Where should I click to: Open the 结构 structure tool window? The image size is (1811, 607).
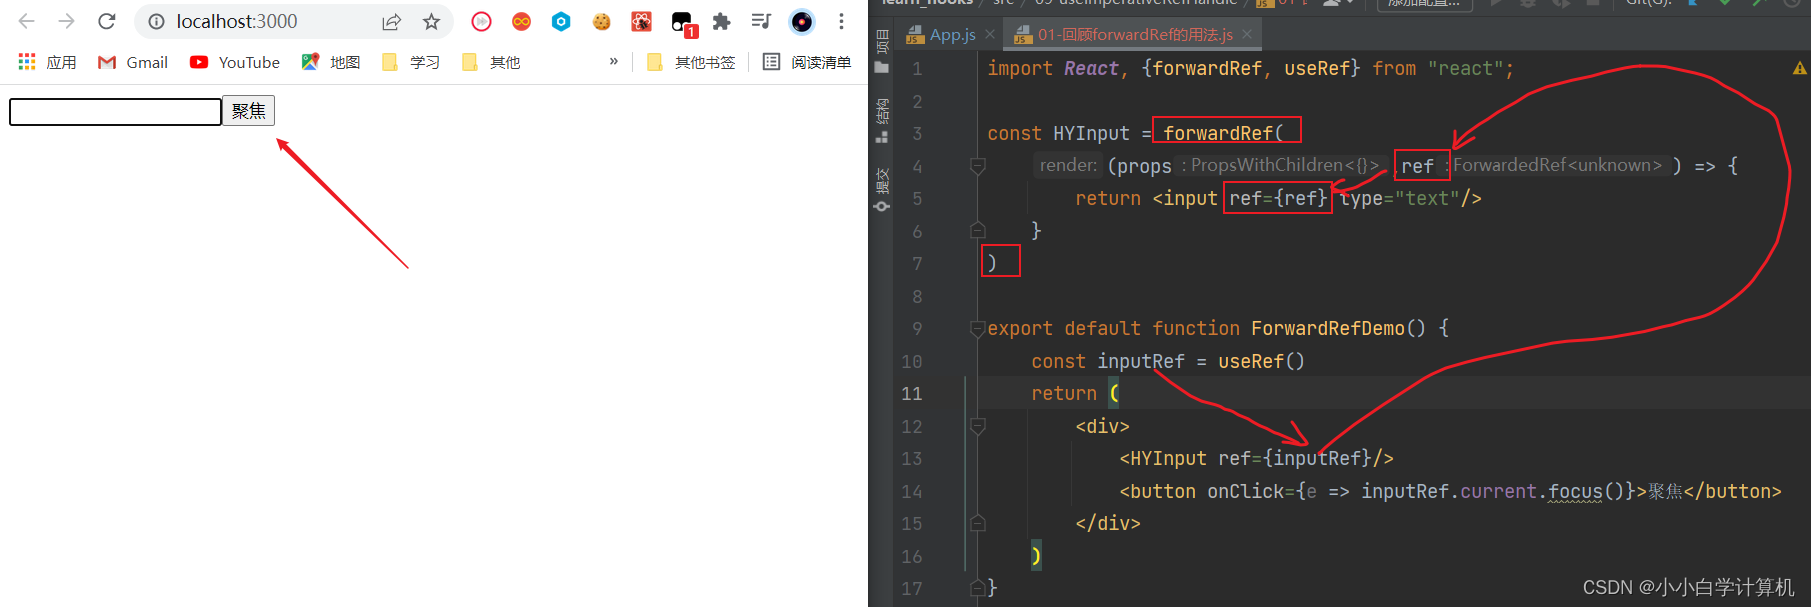point(881,120)
